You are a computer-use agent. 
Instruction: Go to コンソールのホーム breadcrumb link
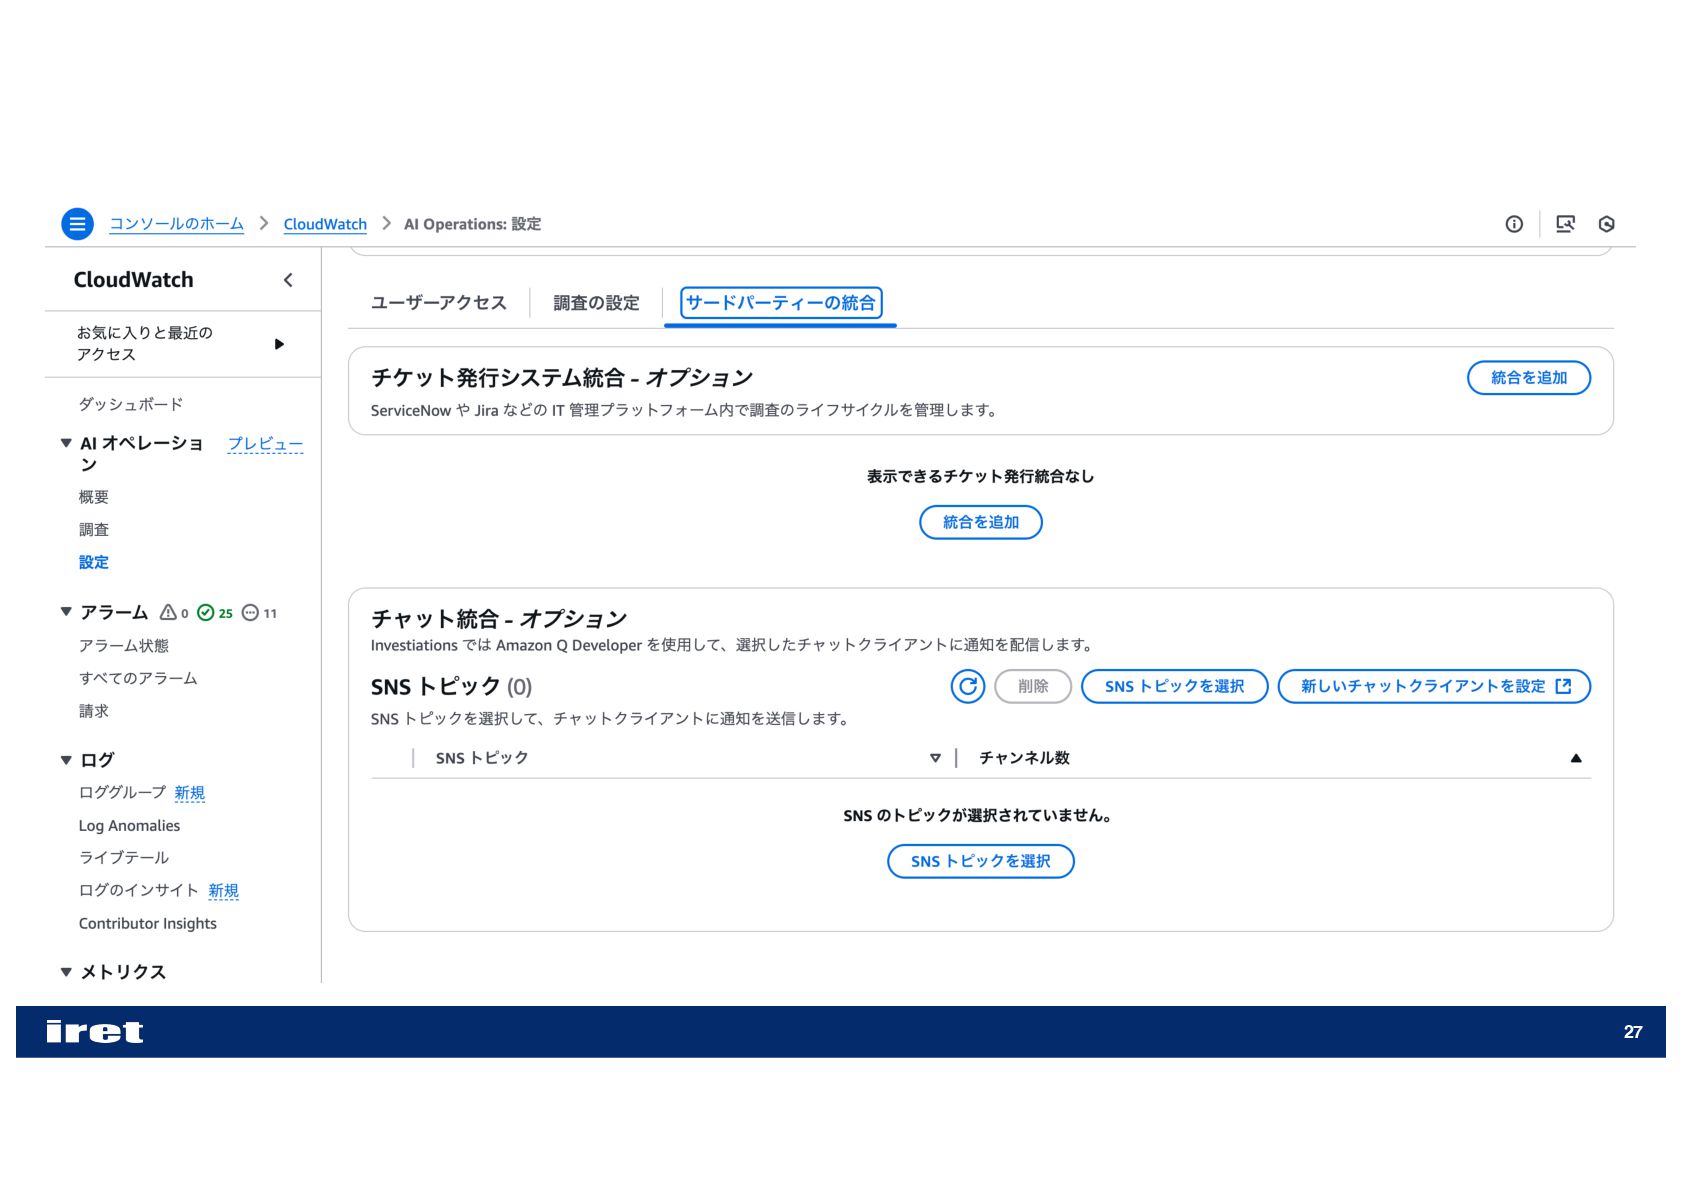click(176, 224)
